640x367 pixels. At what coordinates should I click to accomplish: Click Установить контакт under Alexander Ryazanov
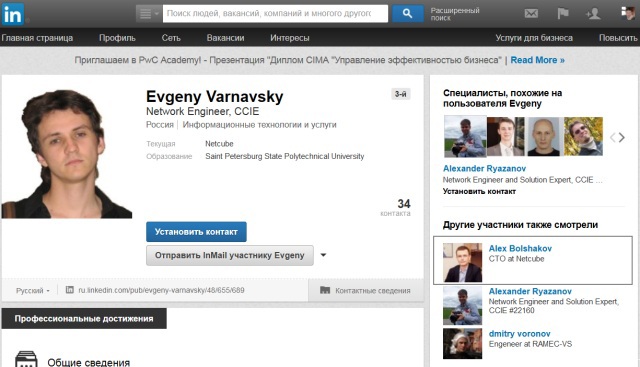click(x=479, y=191)
